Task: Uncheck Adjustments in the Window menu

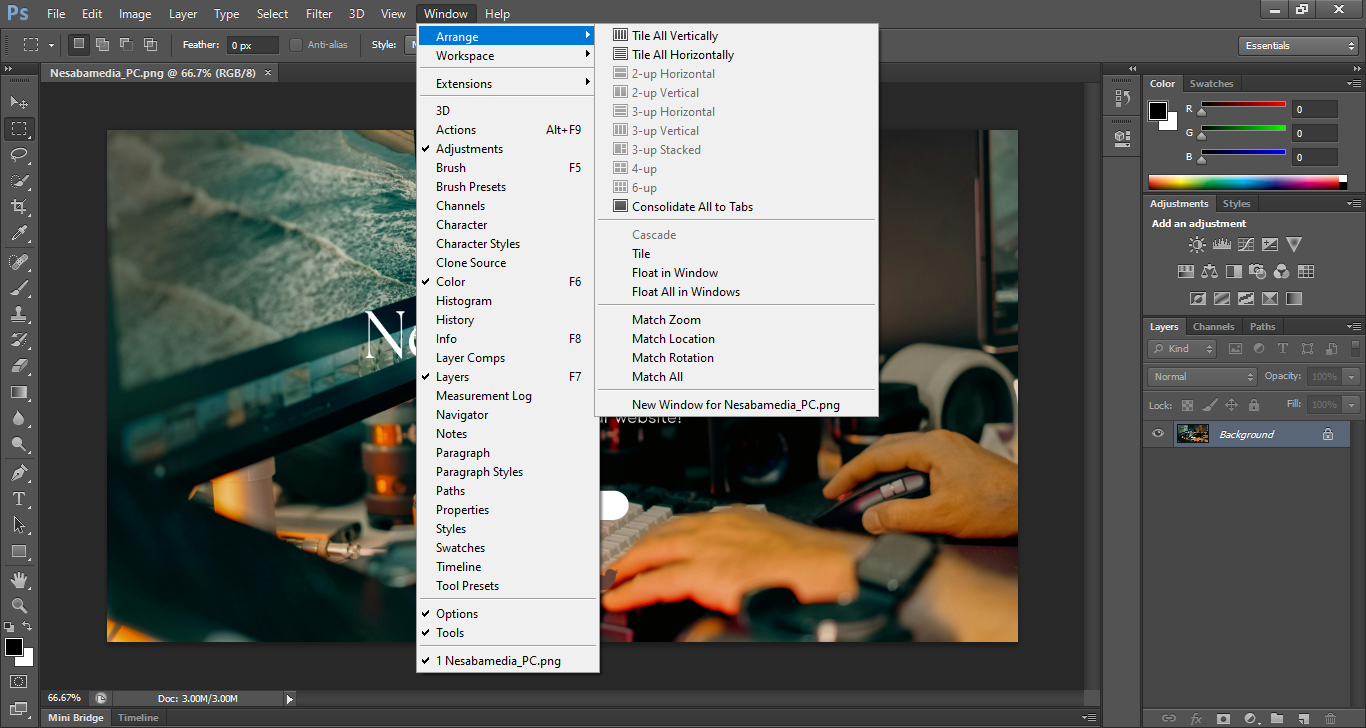Action: pyautogui.click(x=469, y=149)
